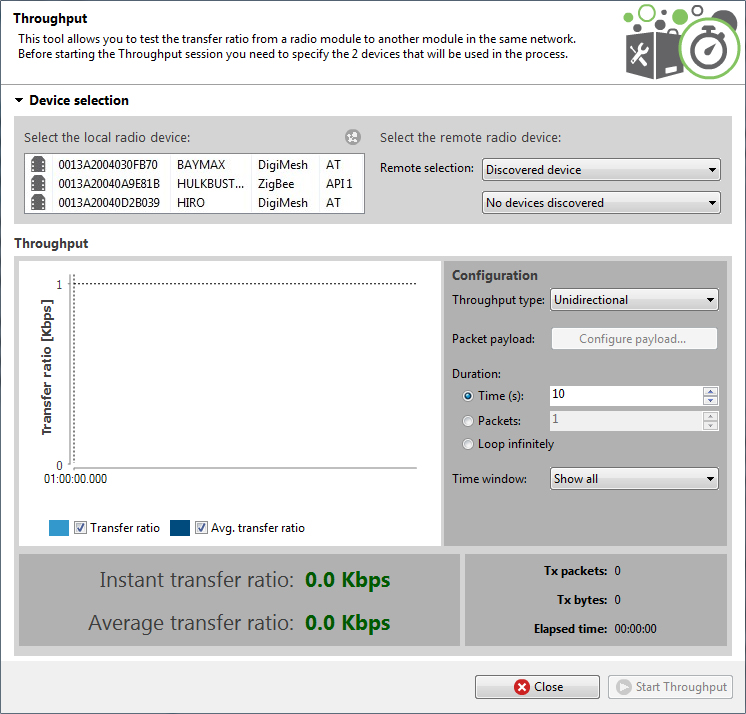The height and width of the screenshot is (714, 746).
Task: Increase the Time (s) value with up arrow
Action: (x=710, y=391)
